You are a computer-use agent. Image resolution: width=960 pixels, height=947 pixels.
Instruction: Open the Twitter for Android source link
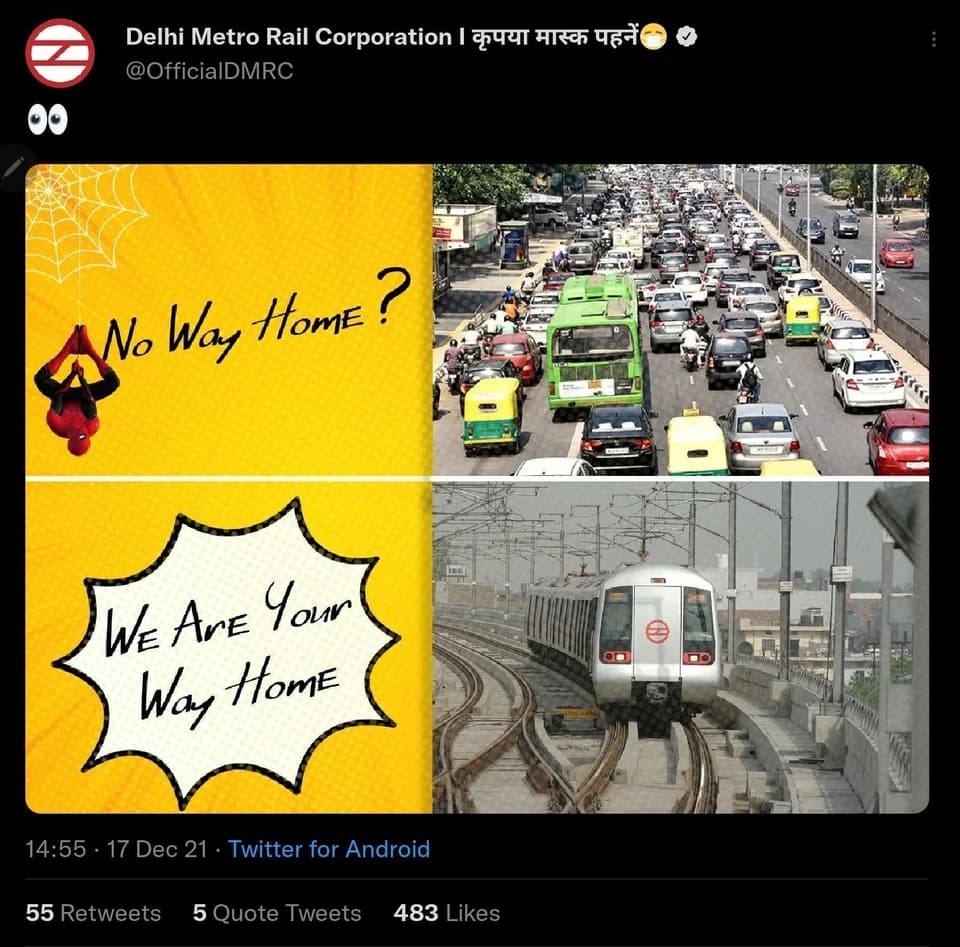pos(329,849)
